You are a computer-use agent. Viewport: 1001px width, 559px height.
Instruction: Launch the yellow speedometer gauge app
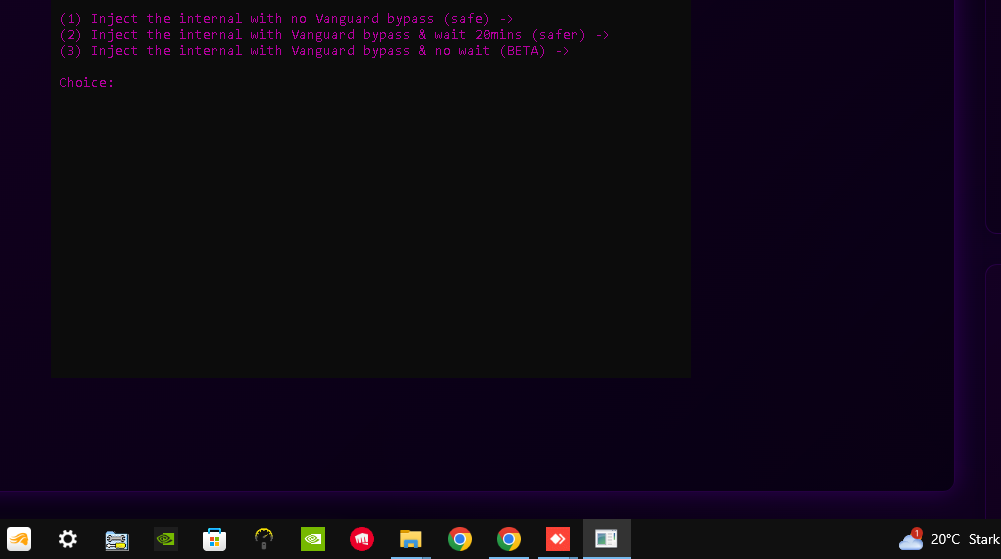pos(264,539)
